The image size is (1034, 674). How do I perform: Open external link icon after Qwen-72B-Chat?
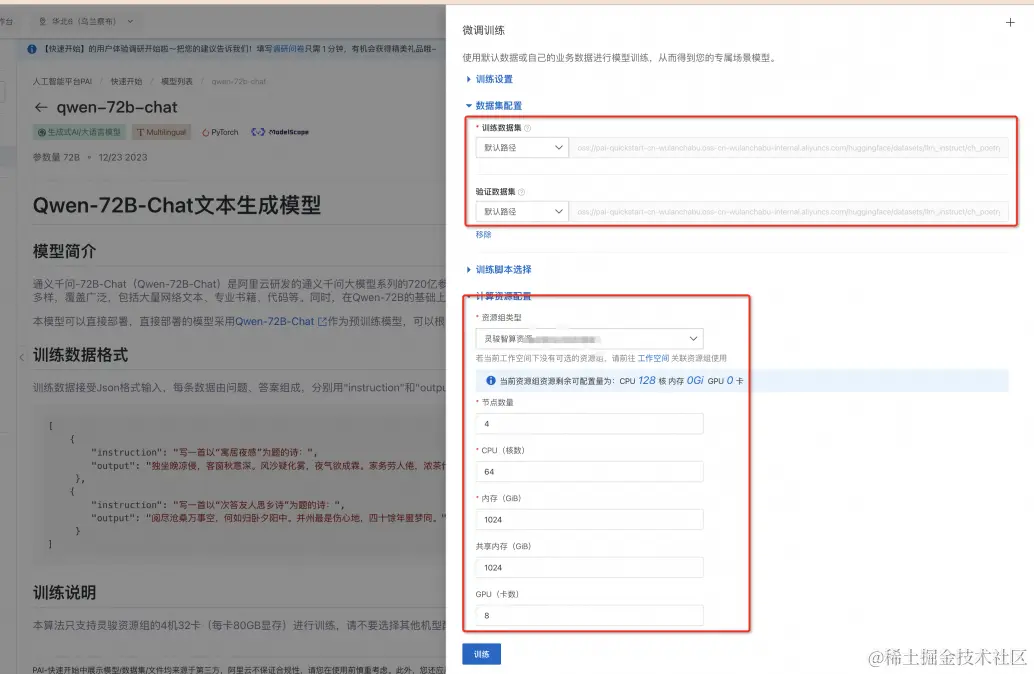(322, 322)
